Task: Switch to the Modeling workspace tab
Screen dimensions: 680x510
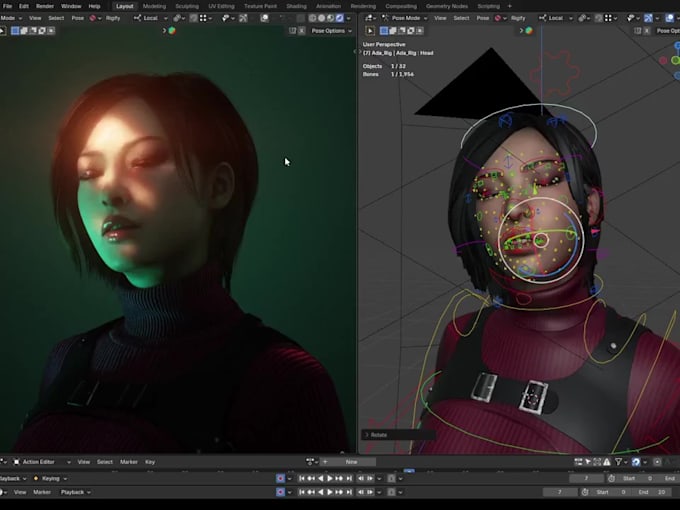Action: point(154,6)
